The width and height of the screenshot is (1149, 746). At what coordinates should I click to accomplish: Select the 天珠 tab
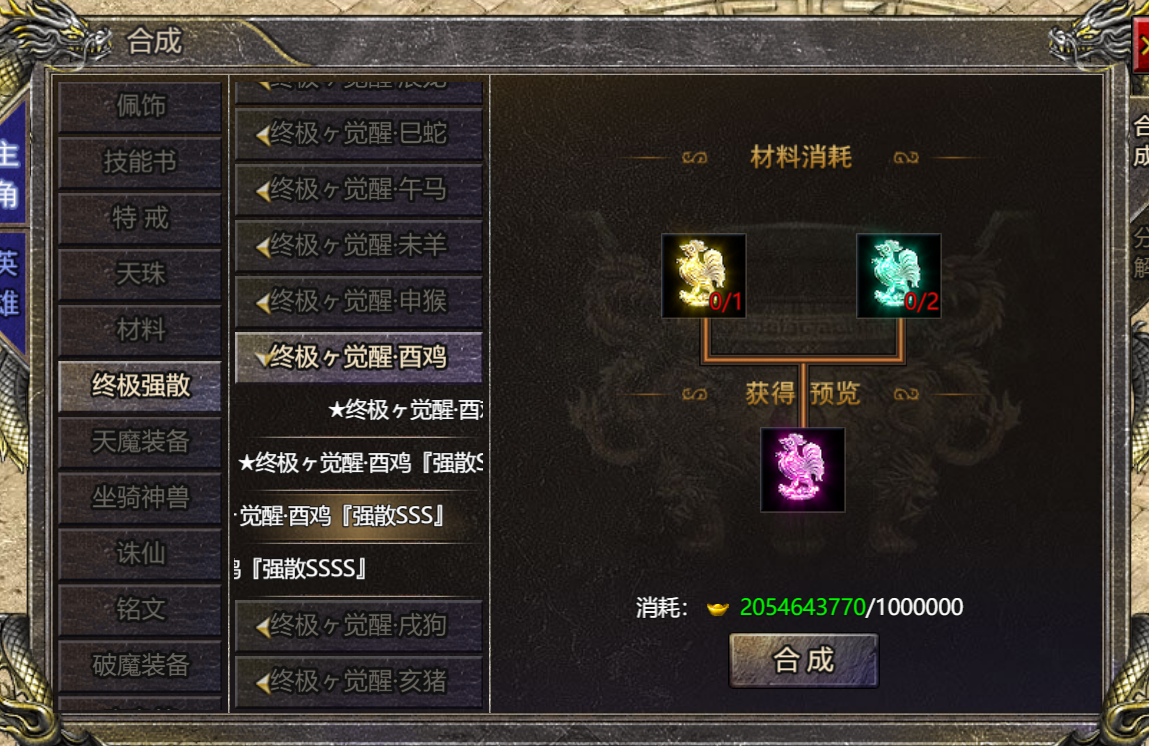pyautogui.click(x=140, y=274)
